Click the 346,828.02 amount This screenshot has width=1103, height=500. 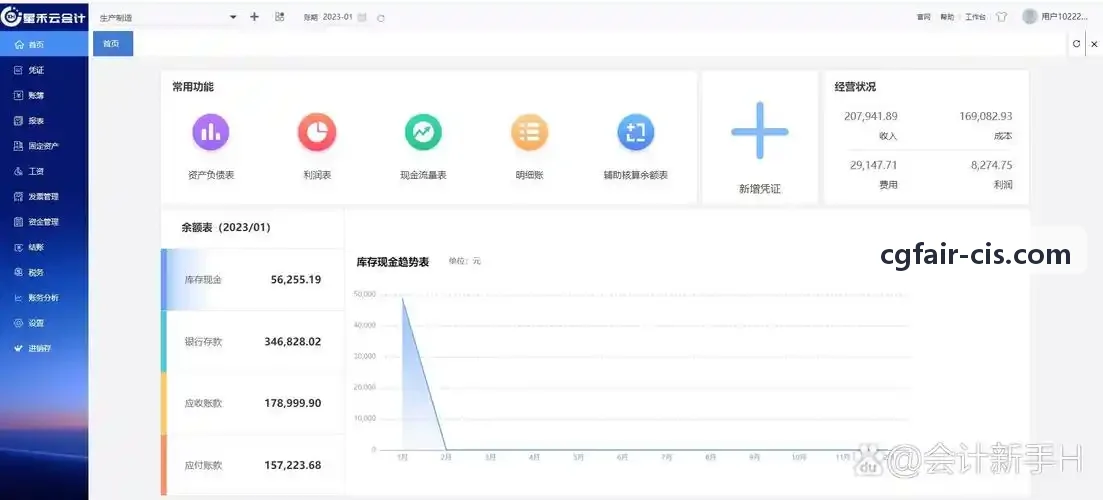point(293,341)
